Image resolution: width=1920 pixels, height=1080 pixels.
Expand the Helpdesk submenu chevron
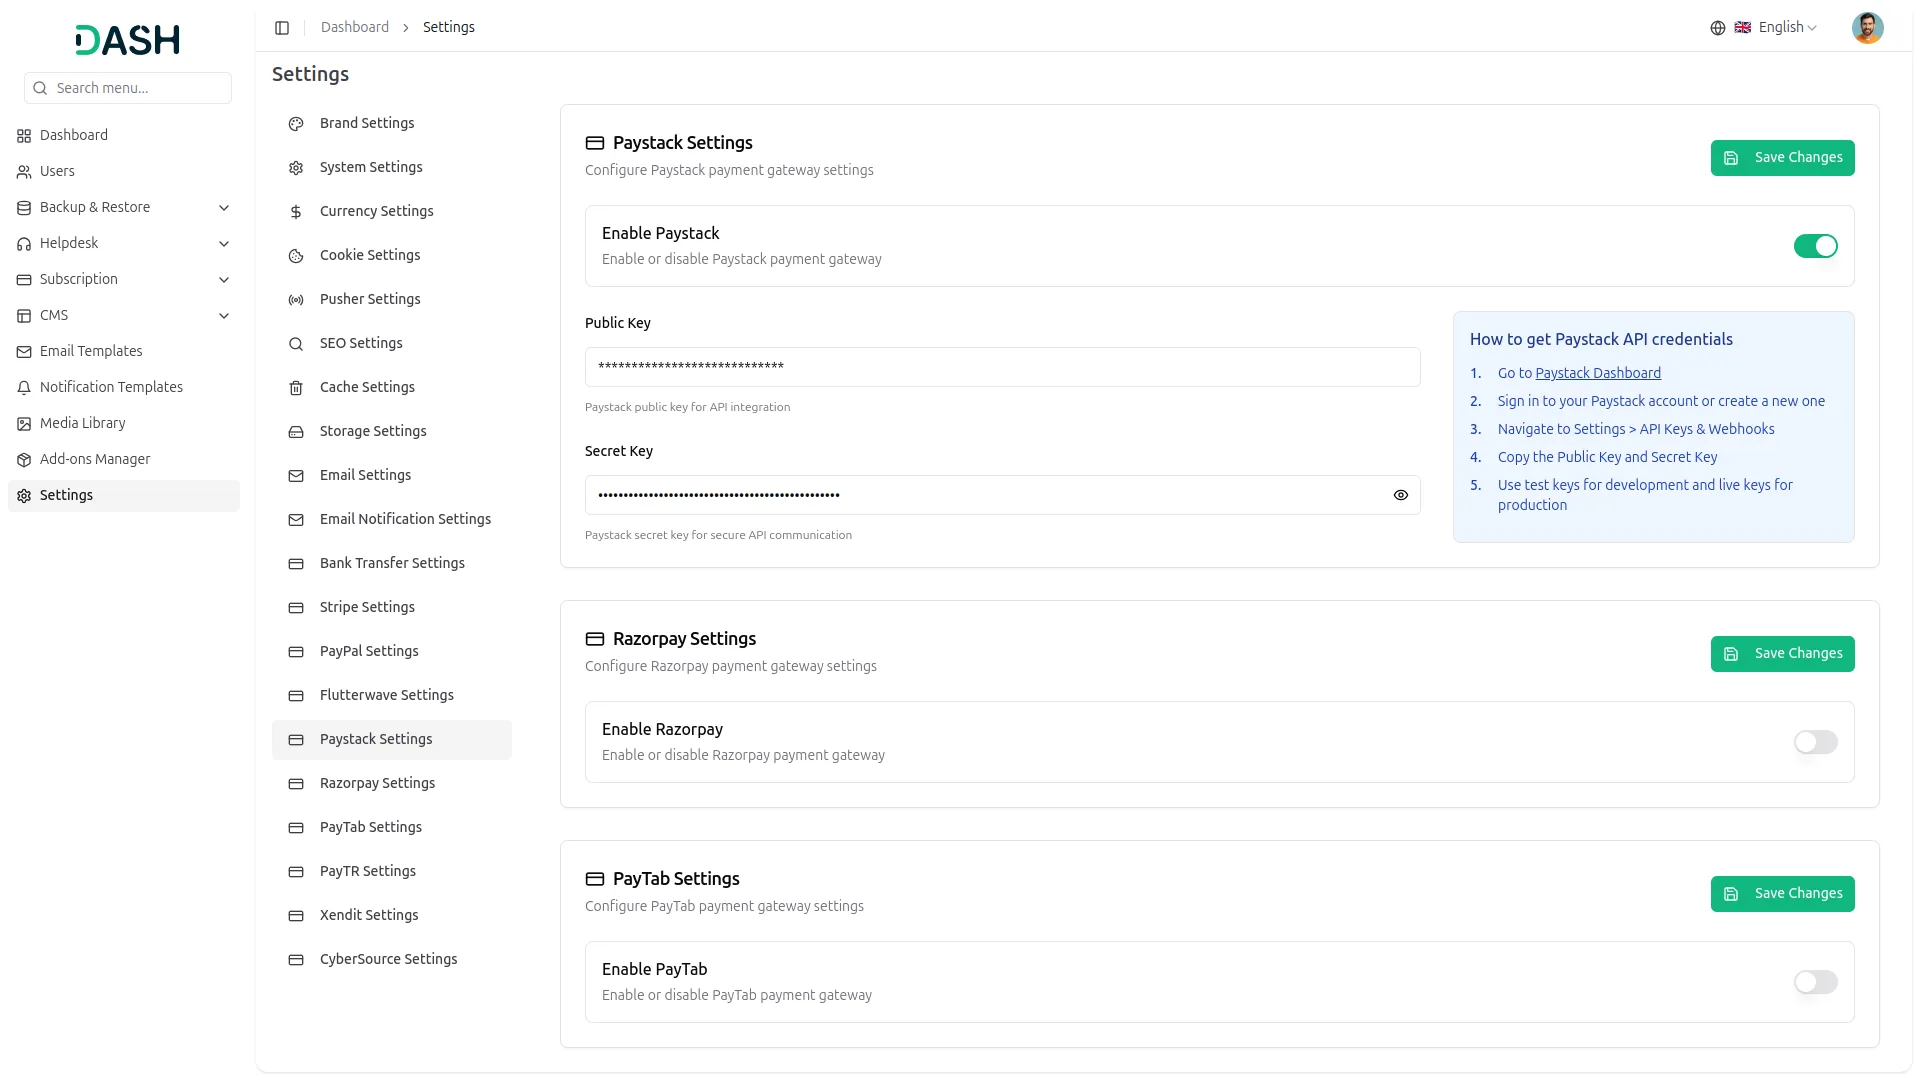click(224, 244)
